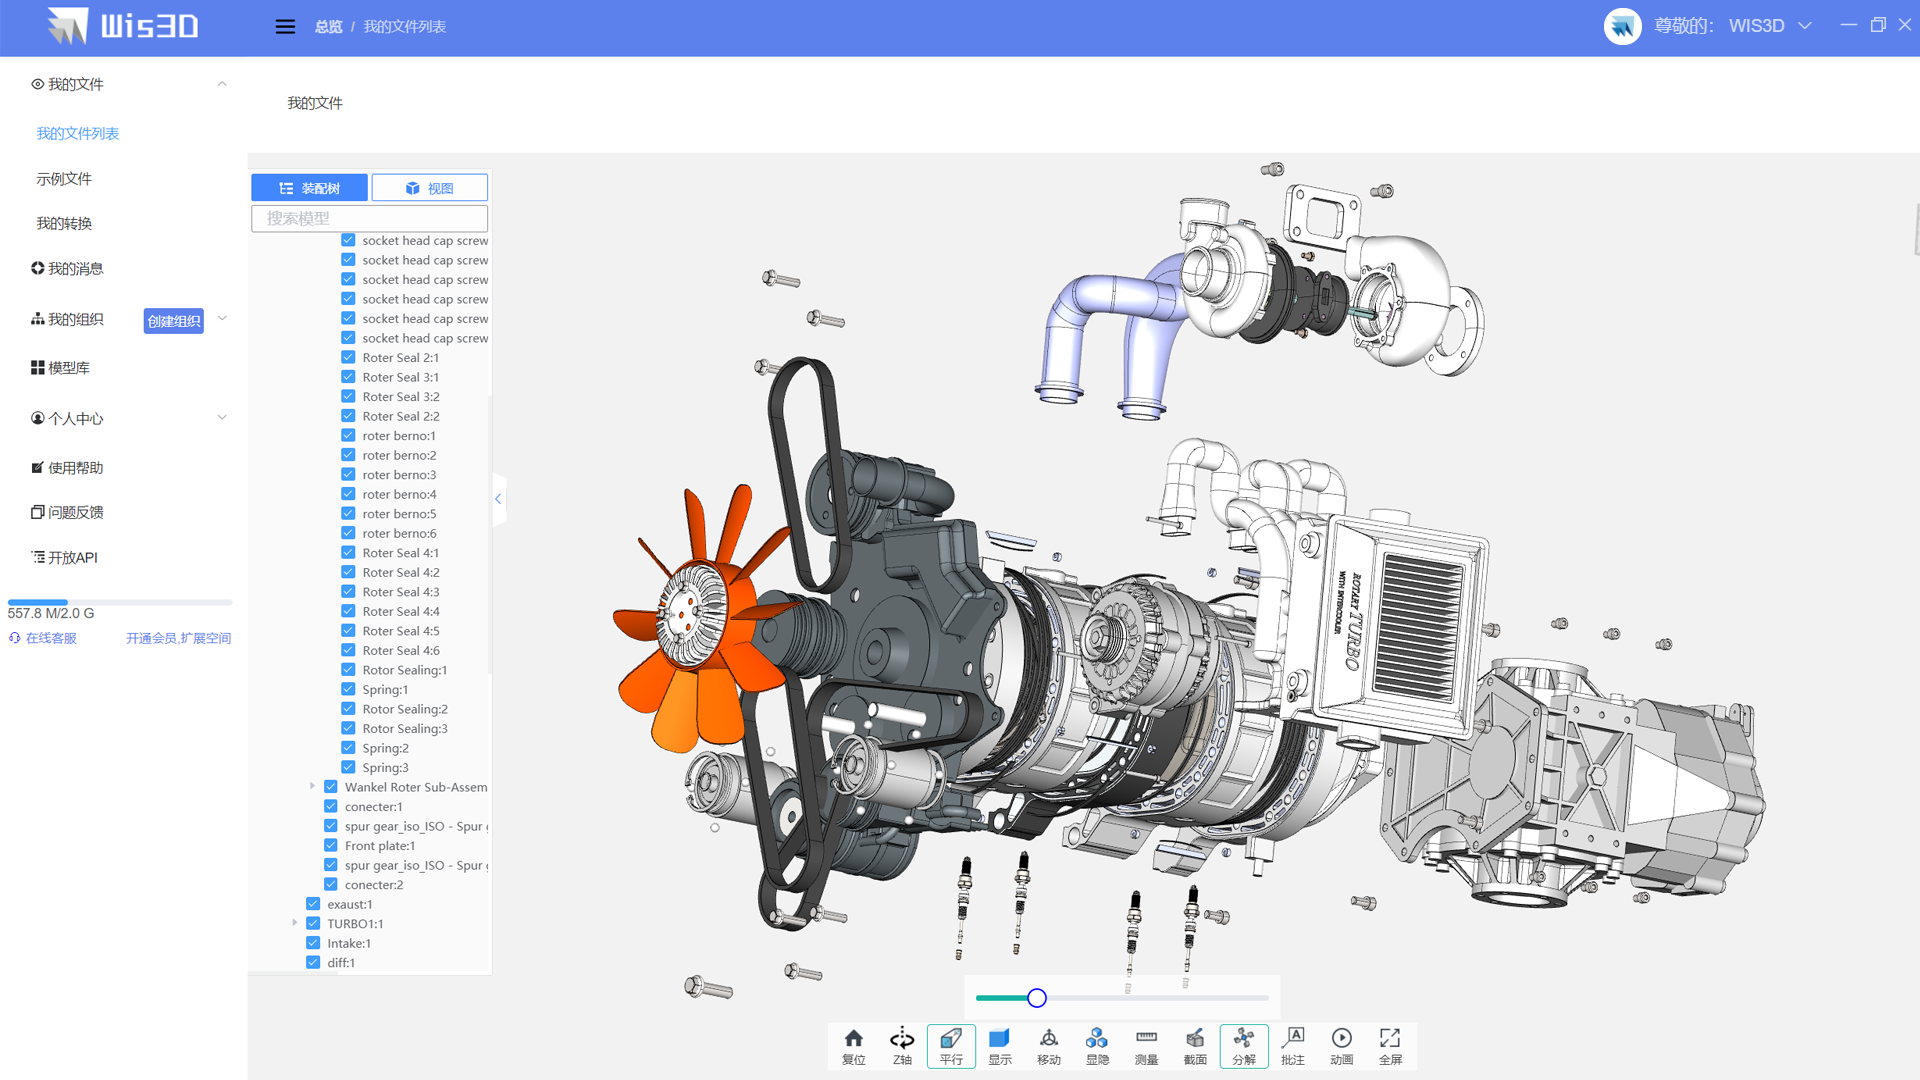Uncheck the Roter Seal 4:6 checkbox

[x=348, y=650]
